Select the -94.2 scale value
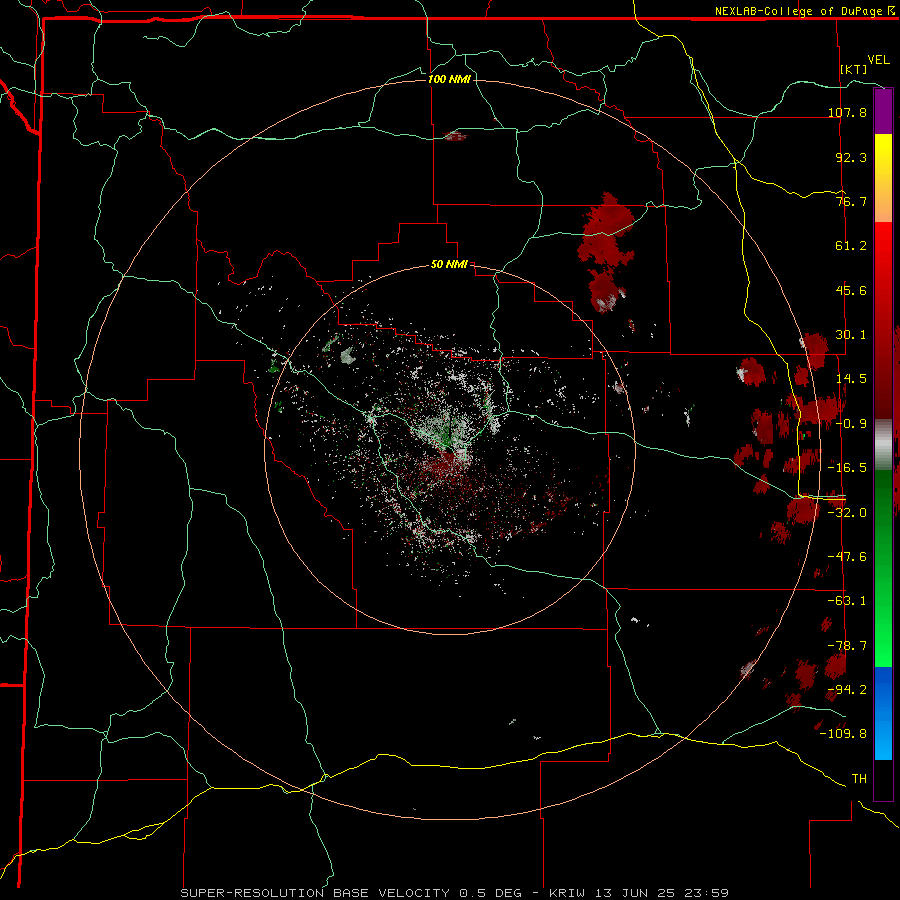900x900 pixels. point(847,689)
